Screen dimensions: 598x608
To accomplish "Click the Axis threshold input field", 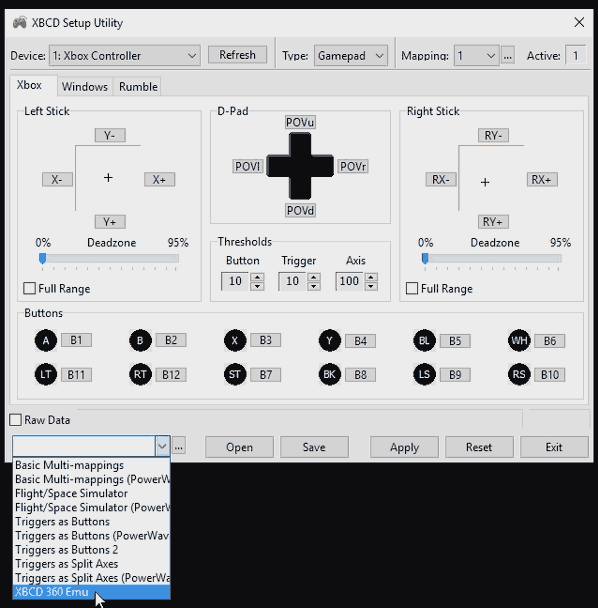I will coord(349,281).
